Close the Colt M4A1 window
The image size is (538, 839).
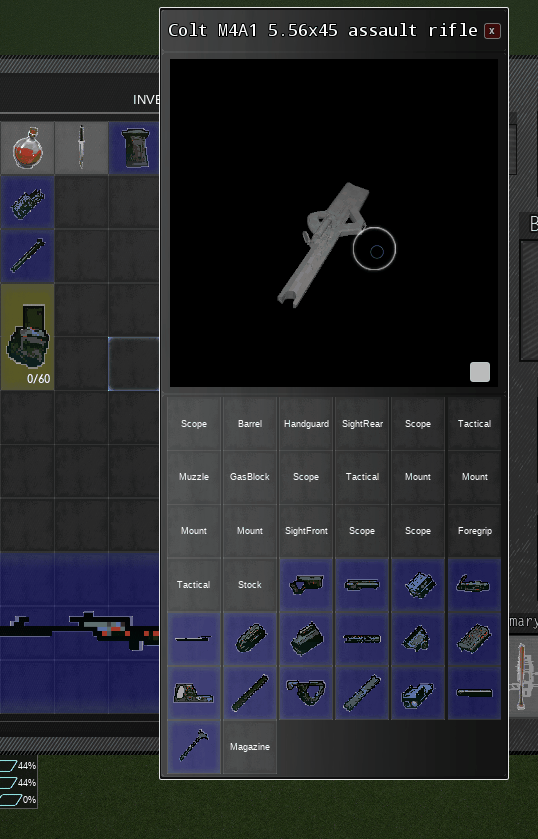coord(492,31)
